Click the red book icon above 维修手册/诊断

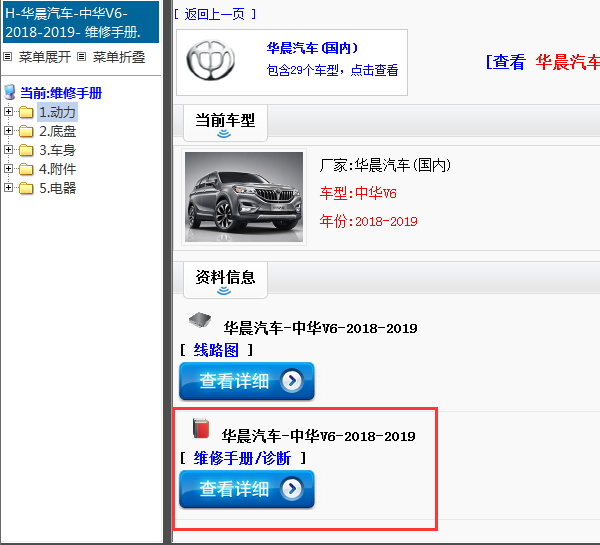coord(201,428)
